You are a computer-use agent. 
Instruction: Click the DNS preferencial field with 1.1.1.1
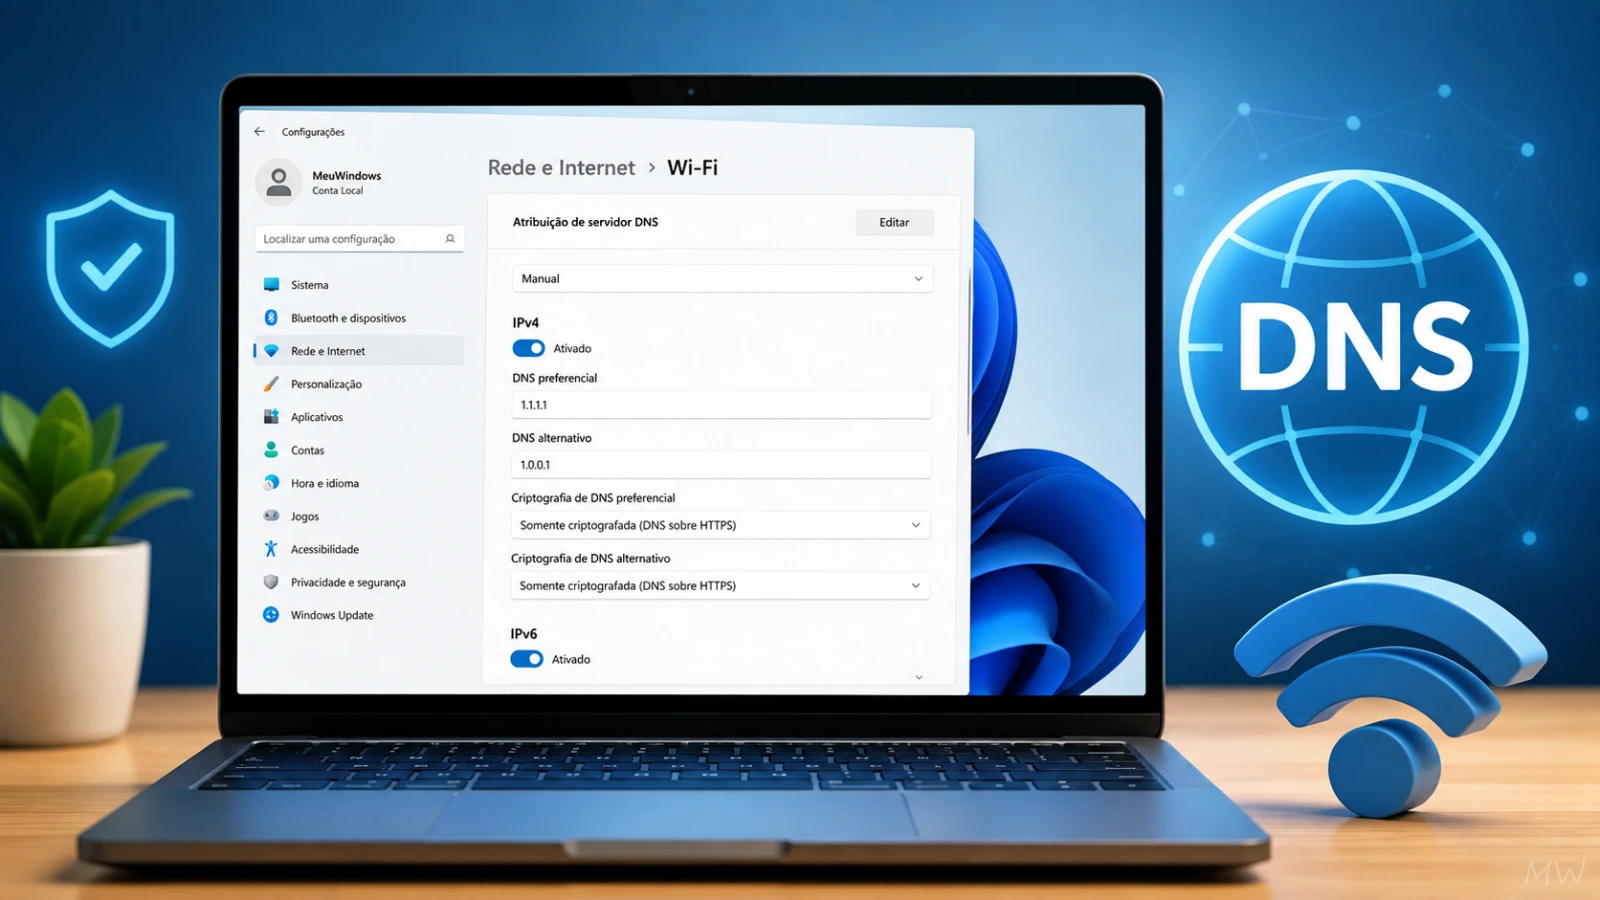pos(721,405)
